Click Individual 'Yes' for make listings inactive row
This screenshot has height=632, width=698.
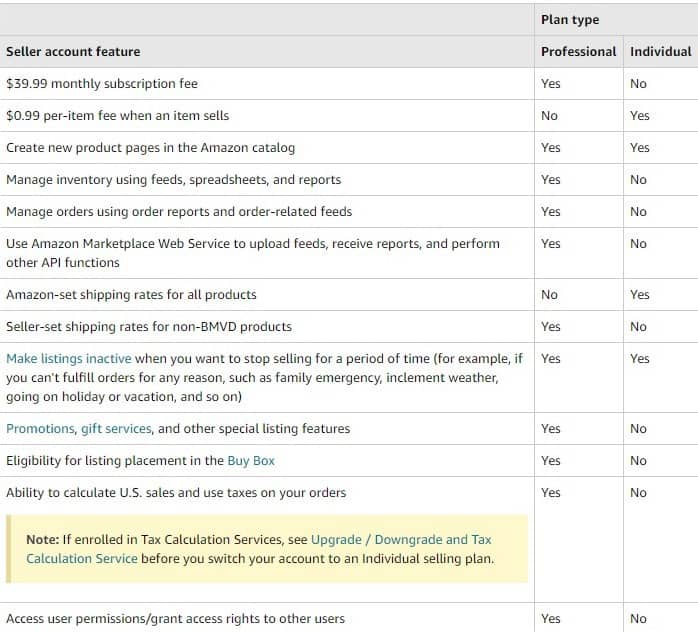(640, 359)
